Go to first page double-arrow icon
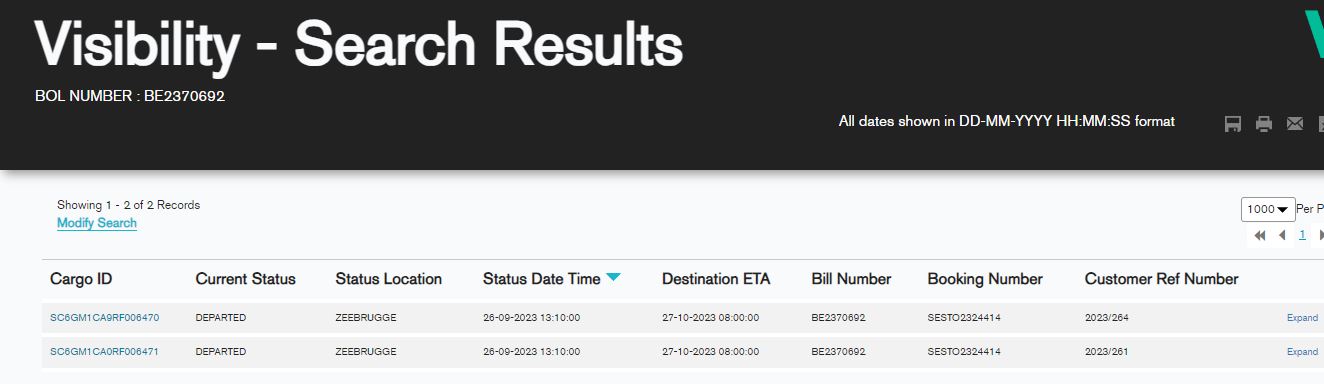 click(1260, 235)
